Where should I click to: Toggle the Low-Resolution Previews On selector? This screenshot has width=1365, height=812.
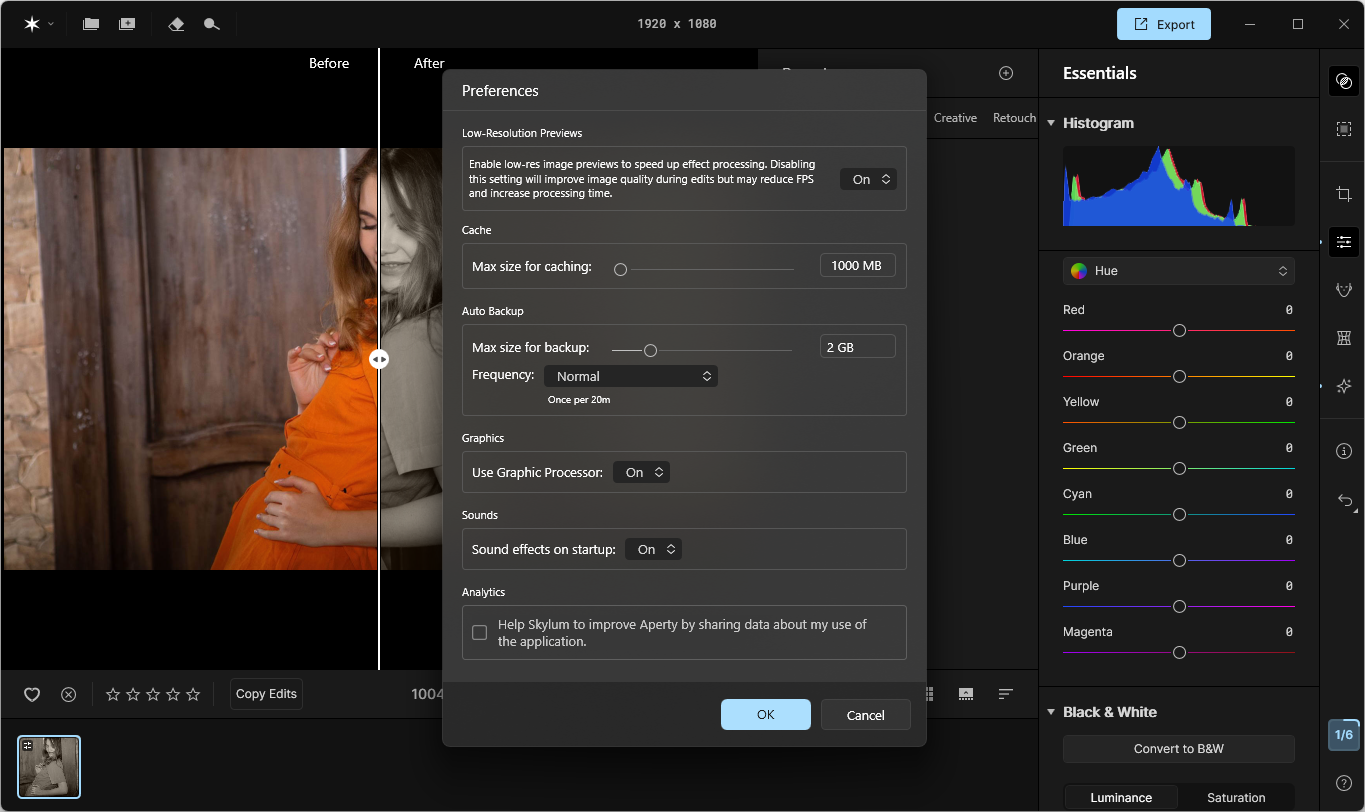(867, 180)
